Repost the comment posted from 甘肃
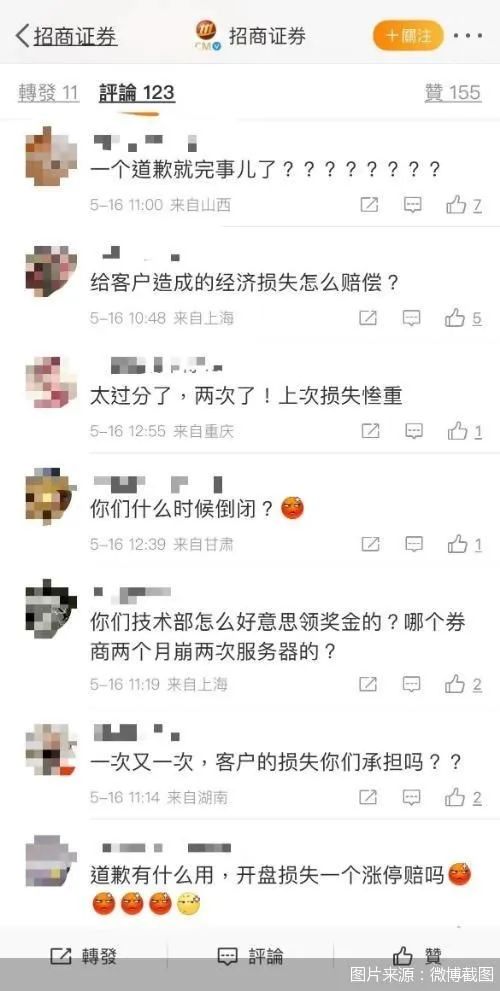Image resolution: width=500 pixels, height=991 pixels. pyautogui.click(x=370, y=544)
